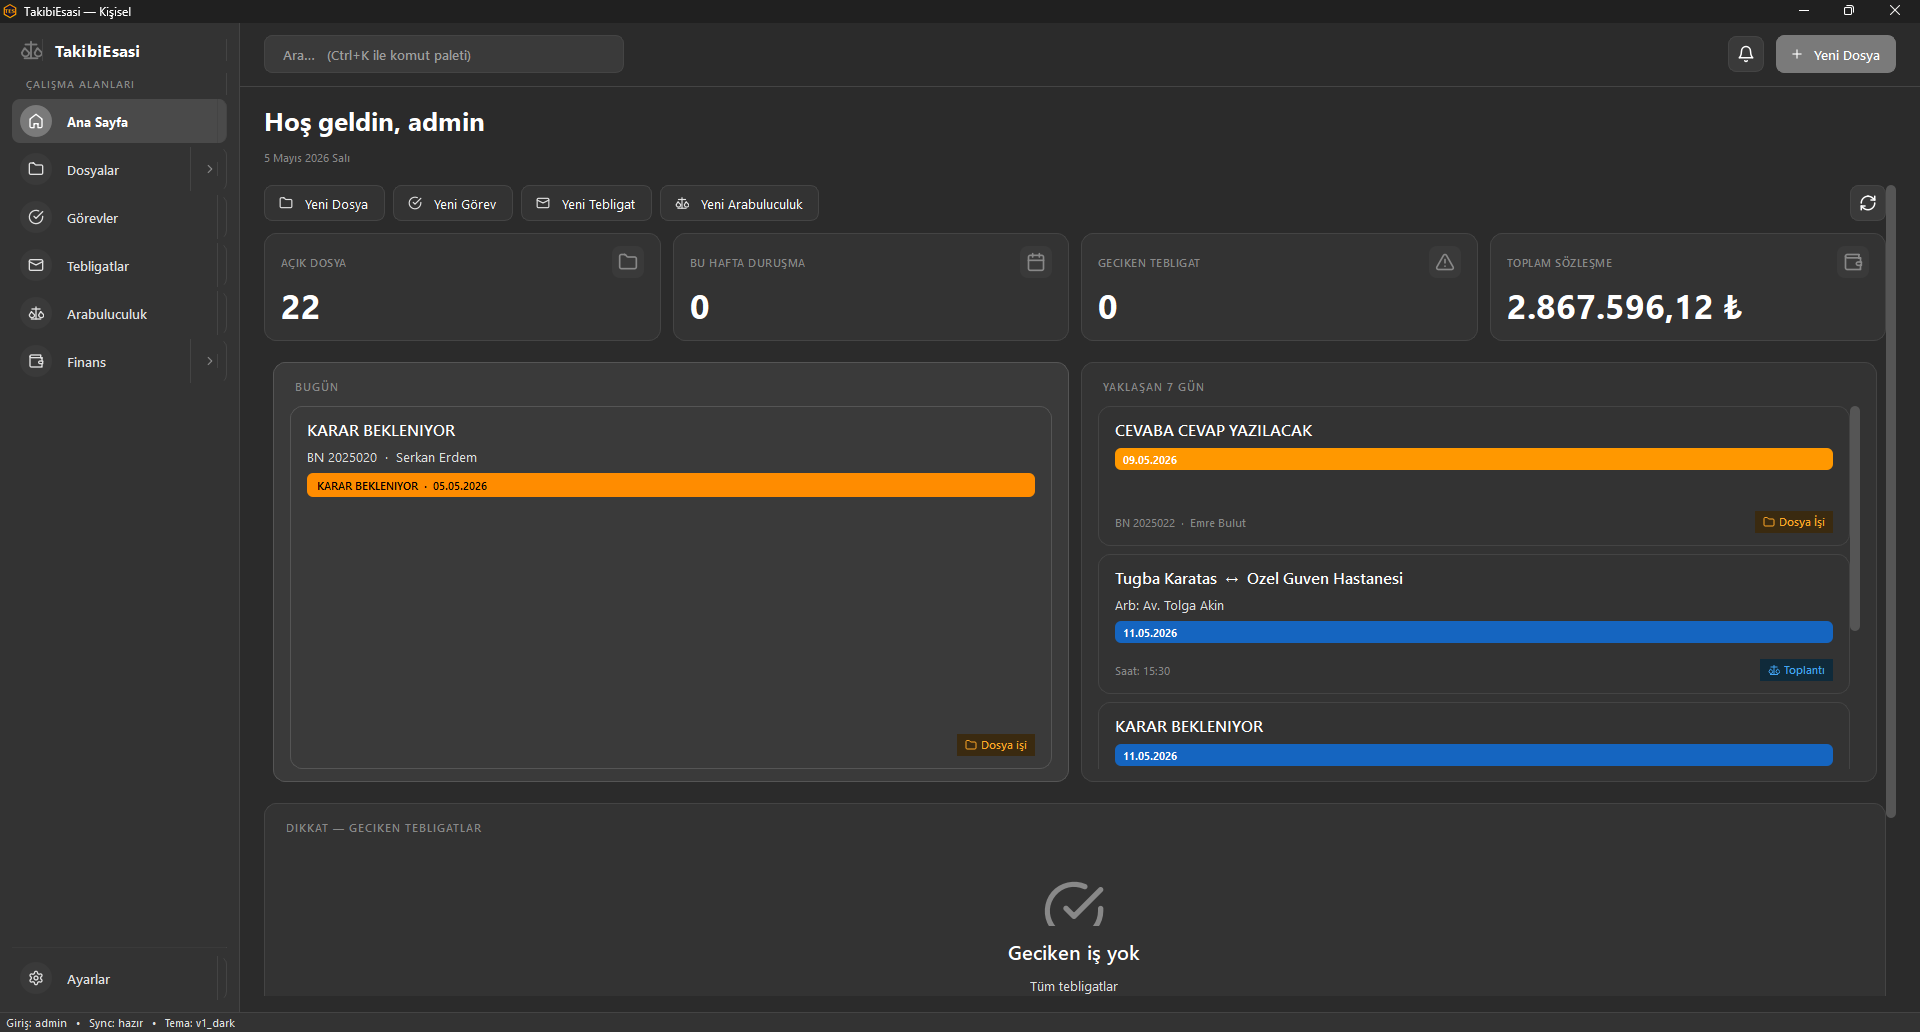
Task: Click Yeni Dosya quick action under date
Action: click(324, 203)
